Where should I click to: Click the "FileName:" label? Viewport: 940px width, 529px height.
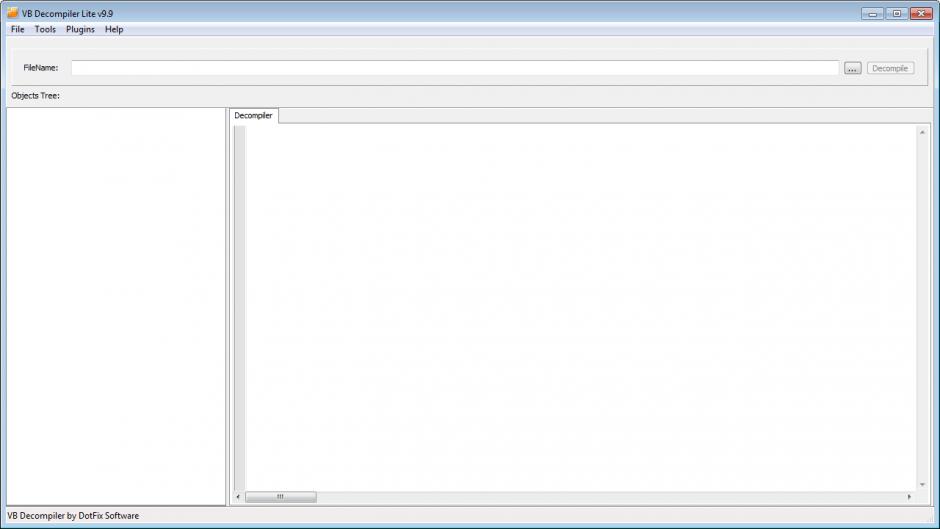coord(41,68)
